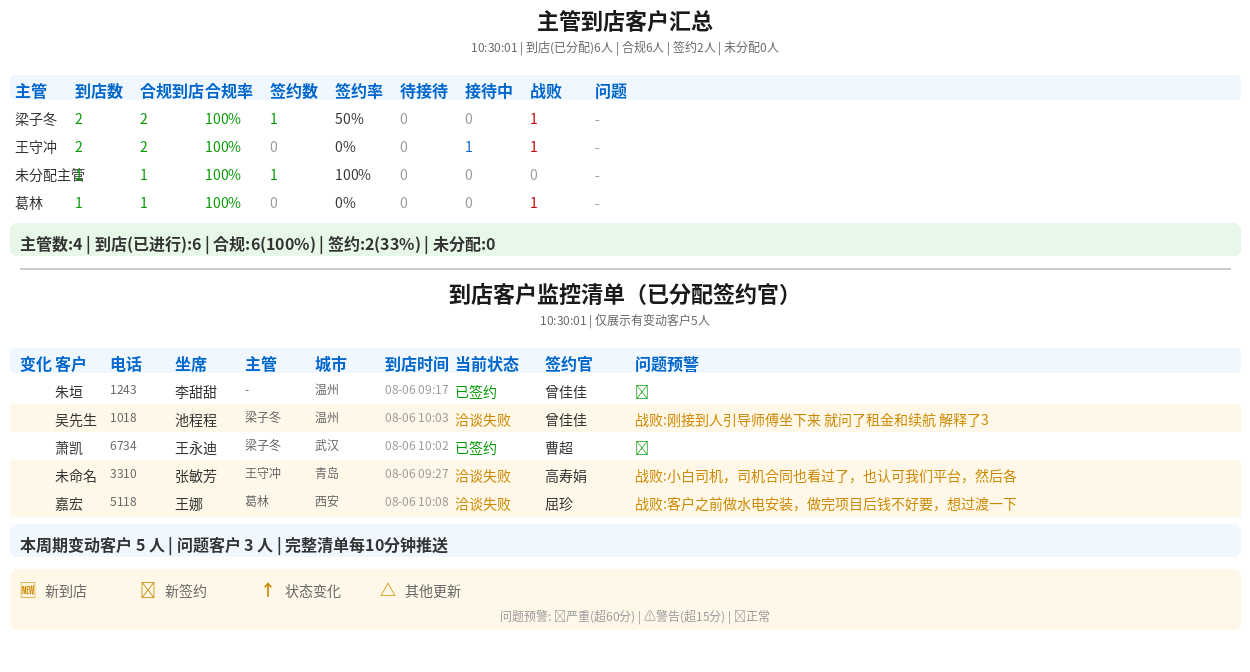Click the agent name 王永迪
This screenshot has width=1250, height=672.
(196, 448)
